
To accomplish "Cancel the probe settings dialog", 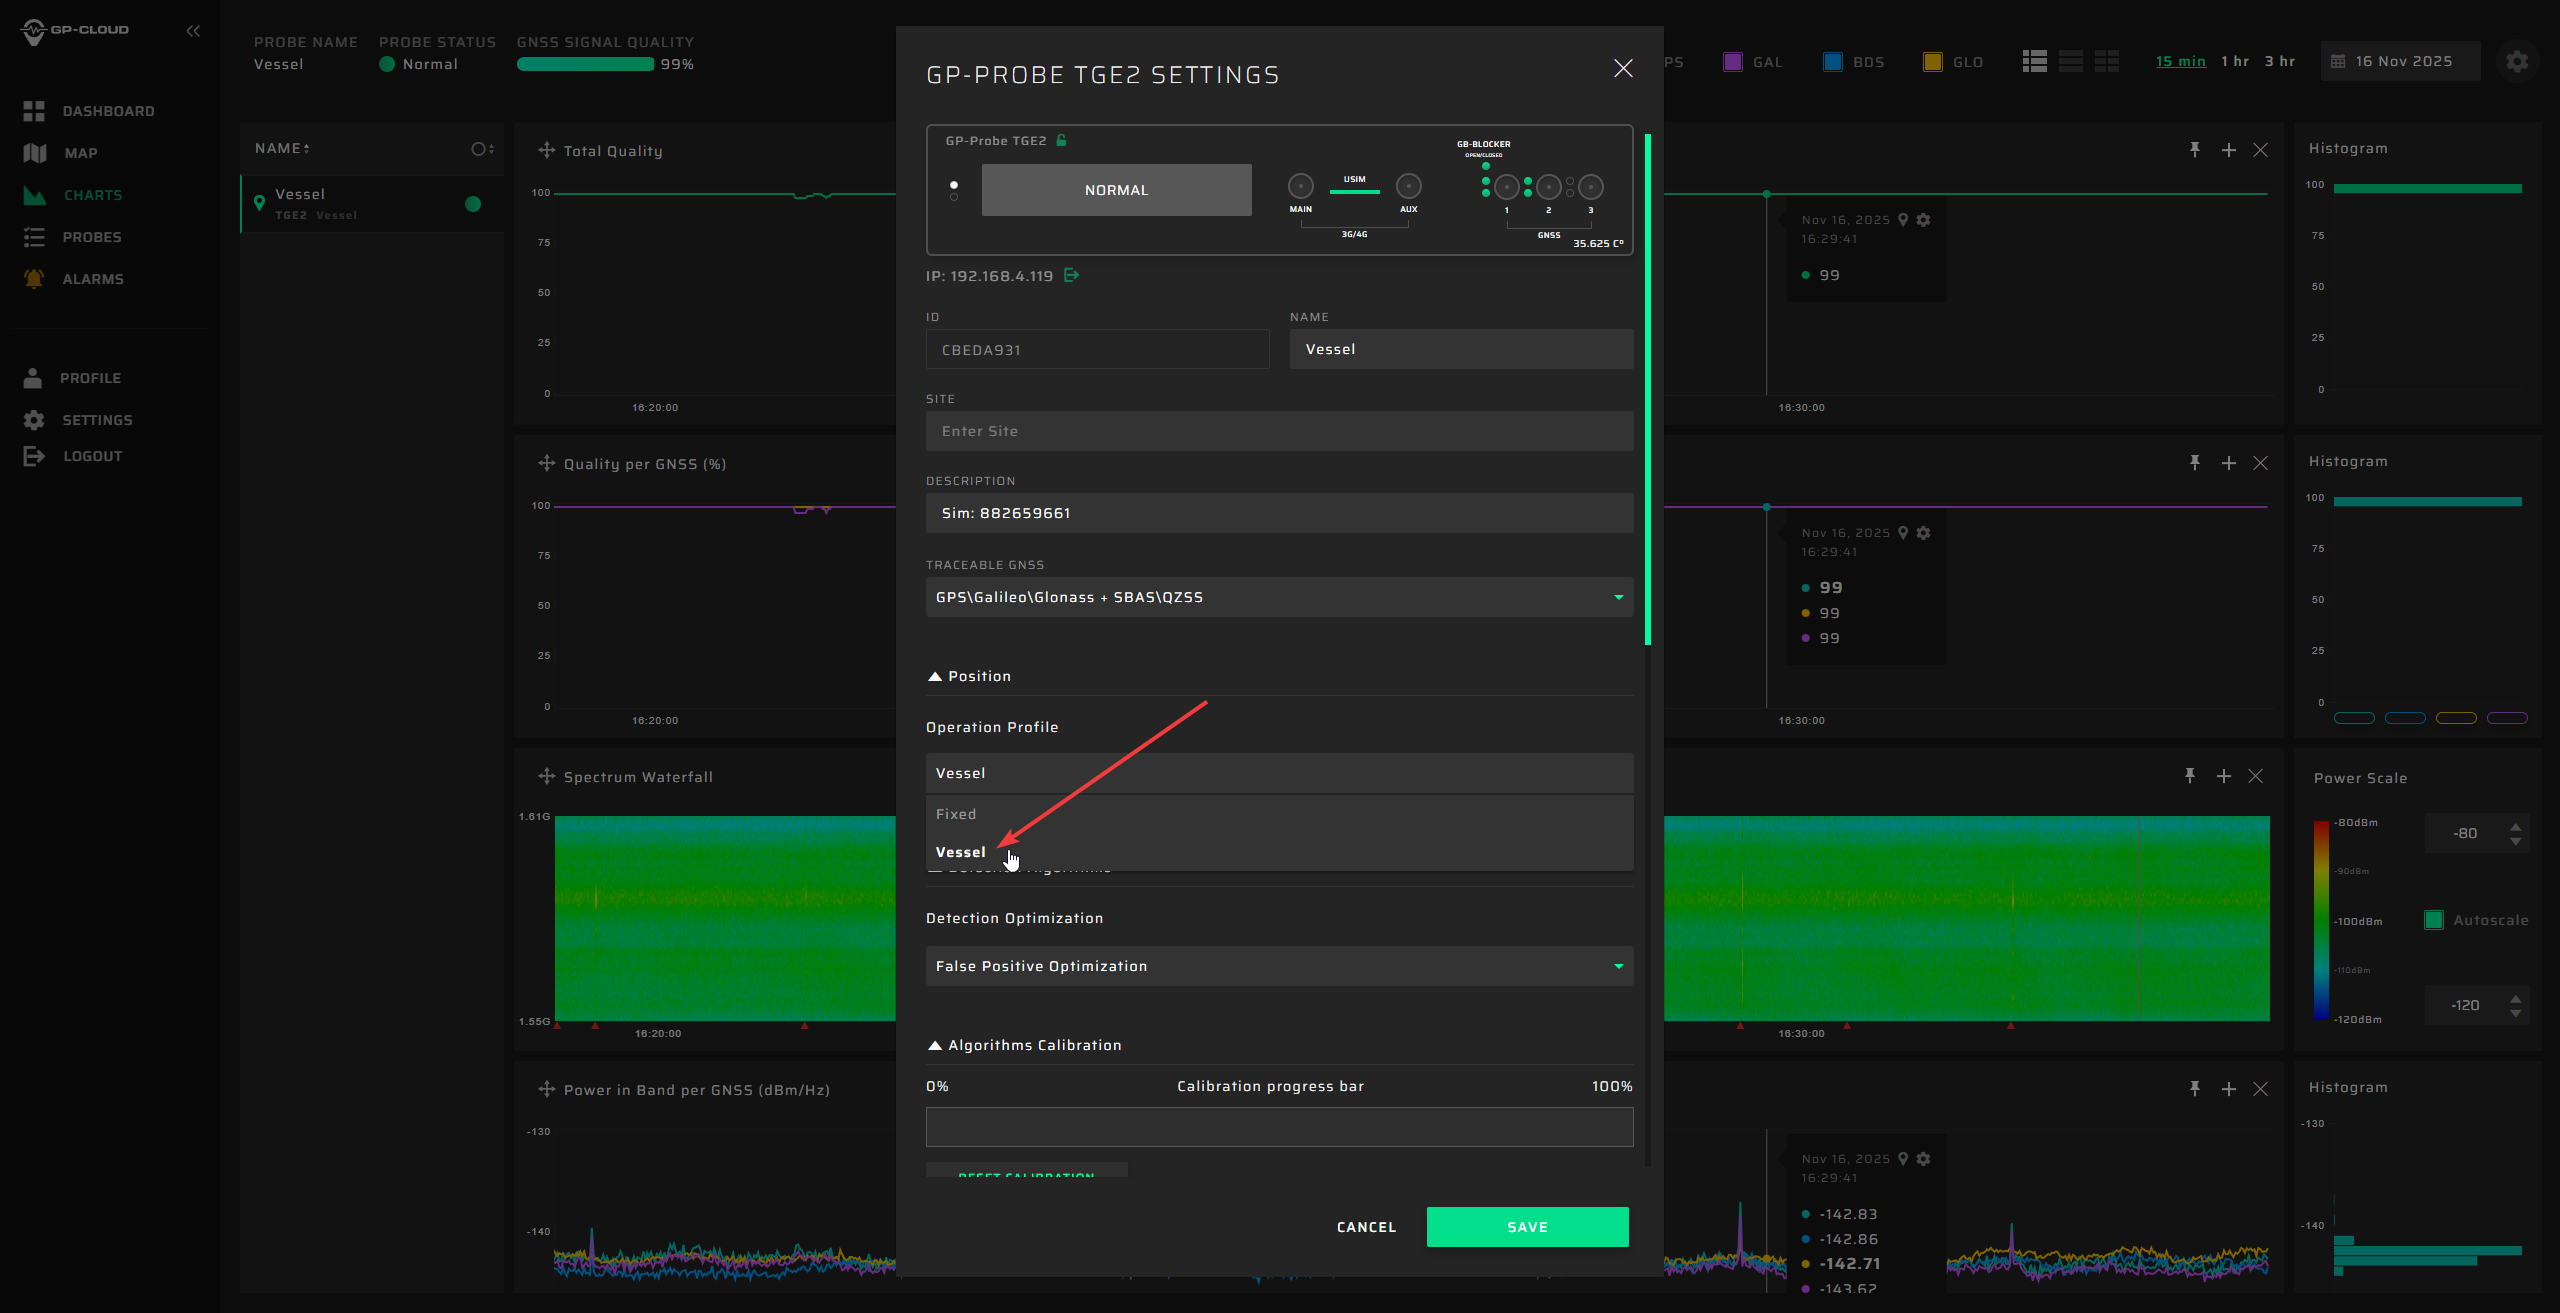I will [x=1366, y=1227].
